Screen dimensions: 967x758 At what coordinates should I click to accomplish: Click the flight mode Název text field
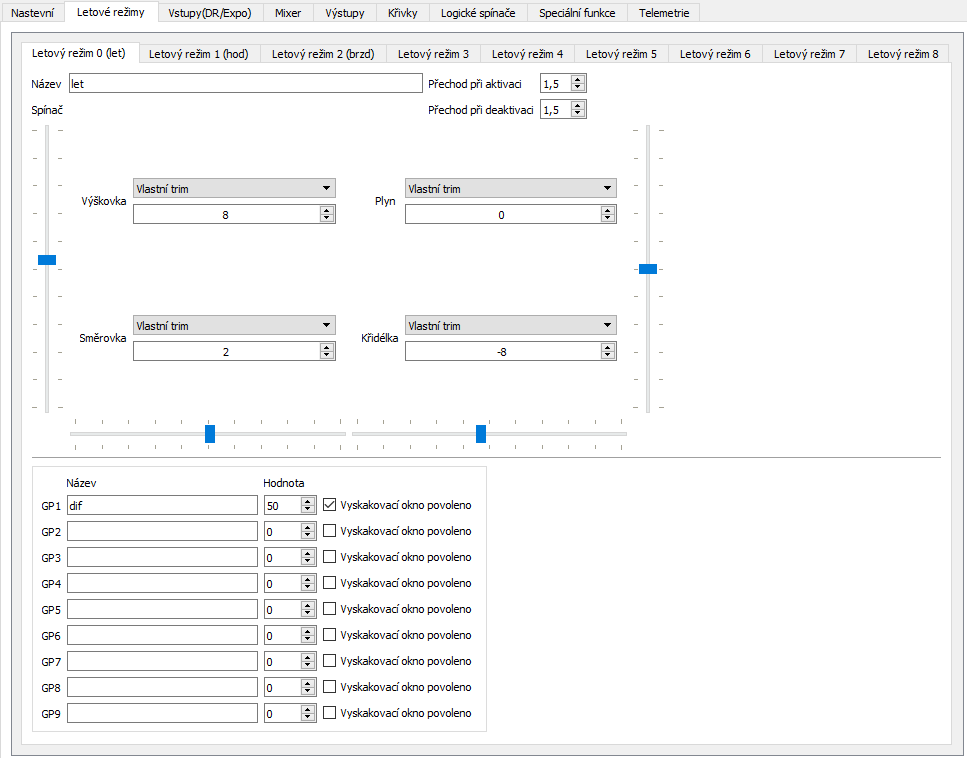(x=245, y=84)
